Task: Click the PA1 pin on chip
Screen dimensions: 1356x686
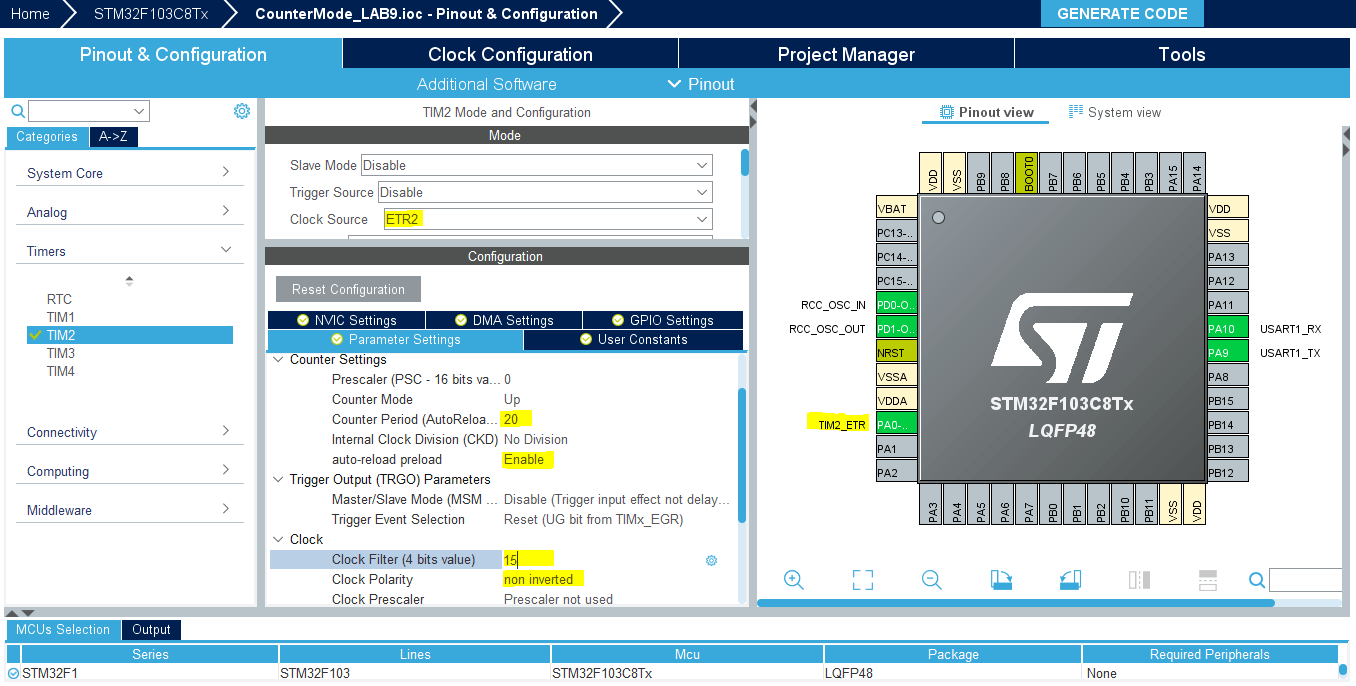Action: tap(896, 449)
